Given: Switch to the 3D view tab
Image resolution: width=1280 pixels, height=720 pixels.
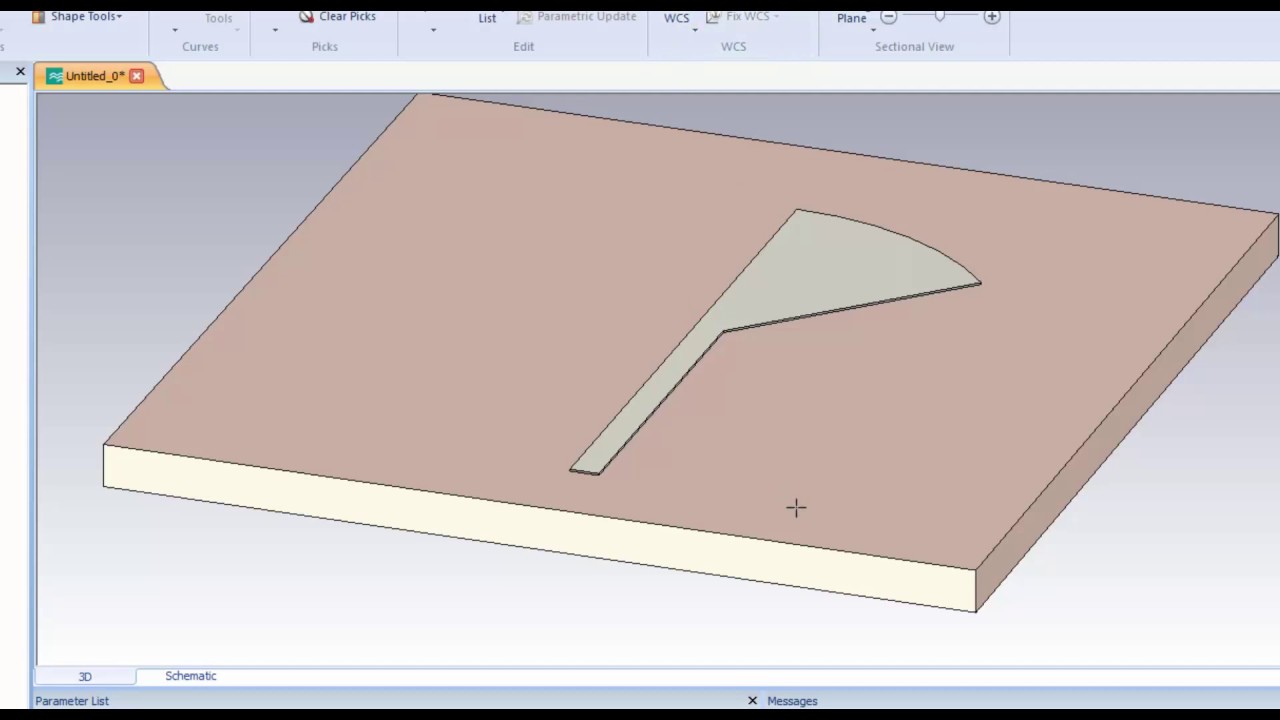Looking at the screenshot, I should point(85,677).
